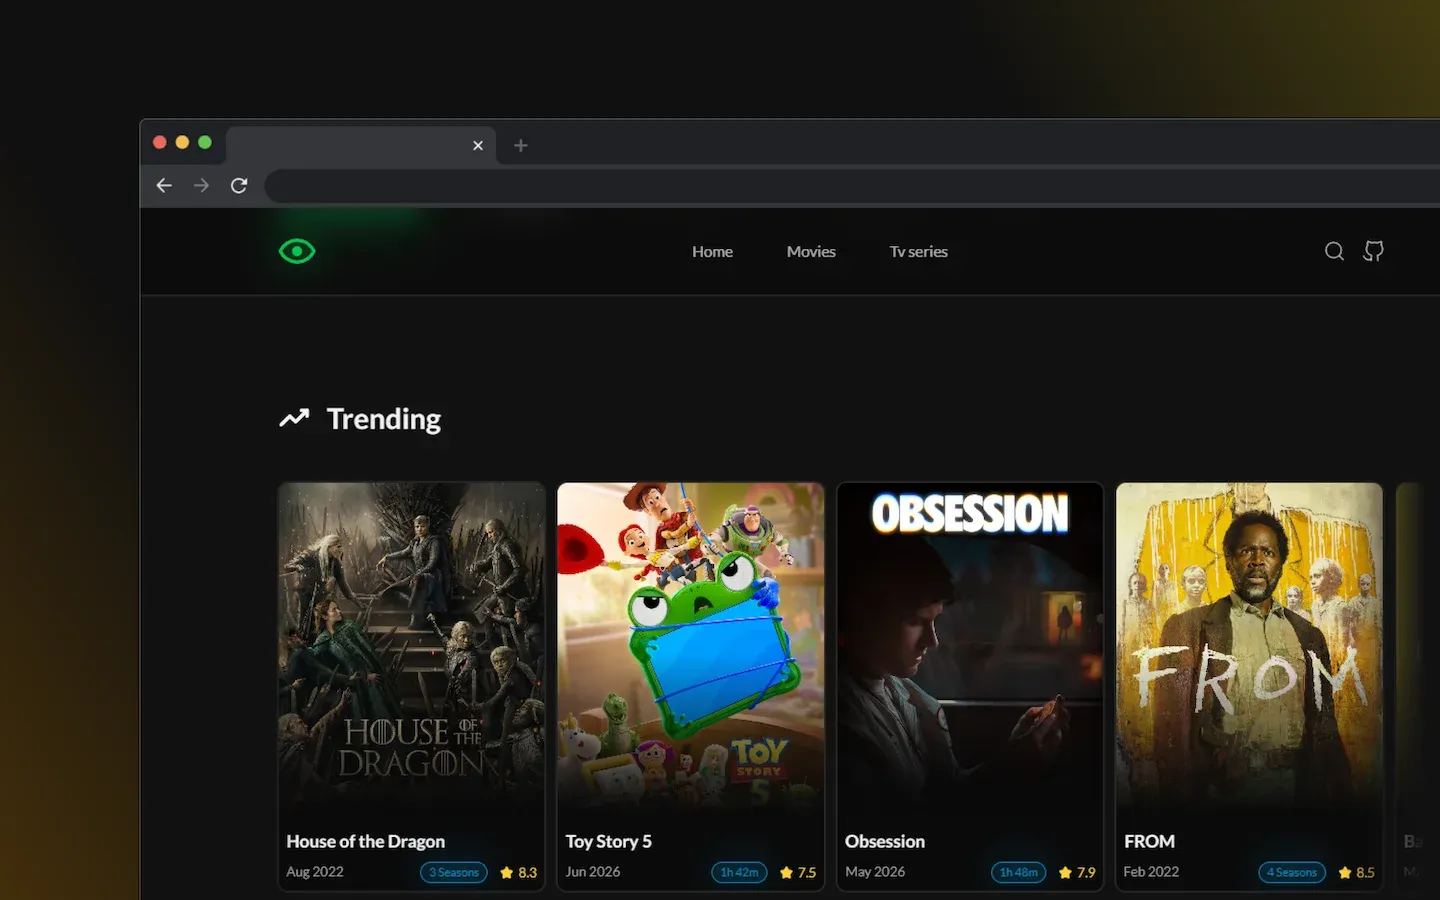Click the May 2026 release date
The image size is (1440, 900).
pyautogui.click(x=875, y=872)
